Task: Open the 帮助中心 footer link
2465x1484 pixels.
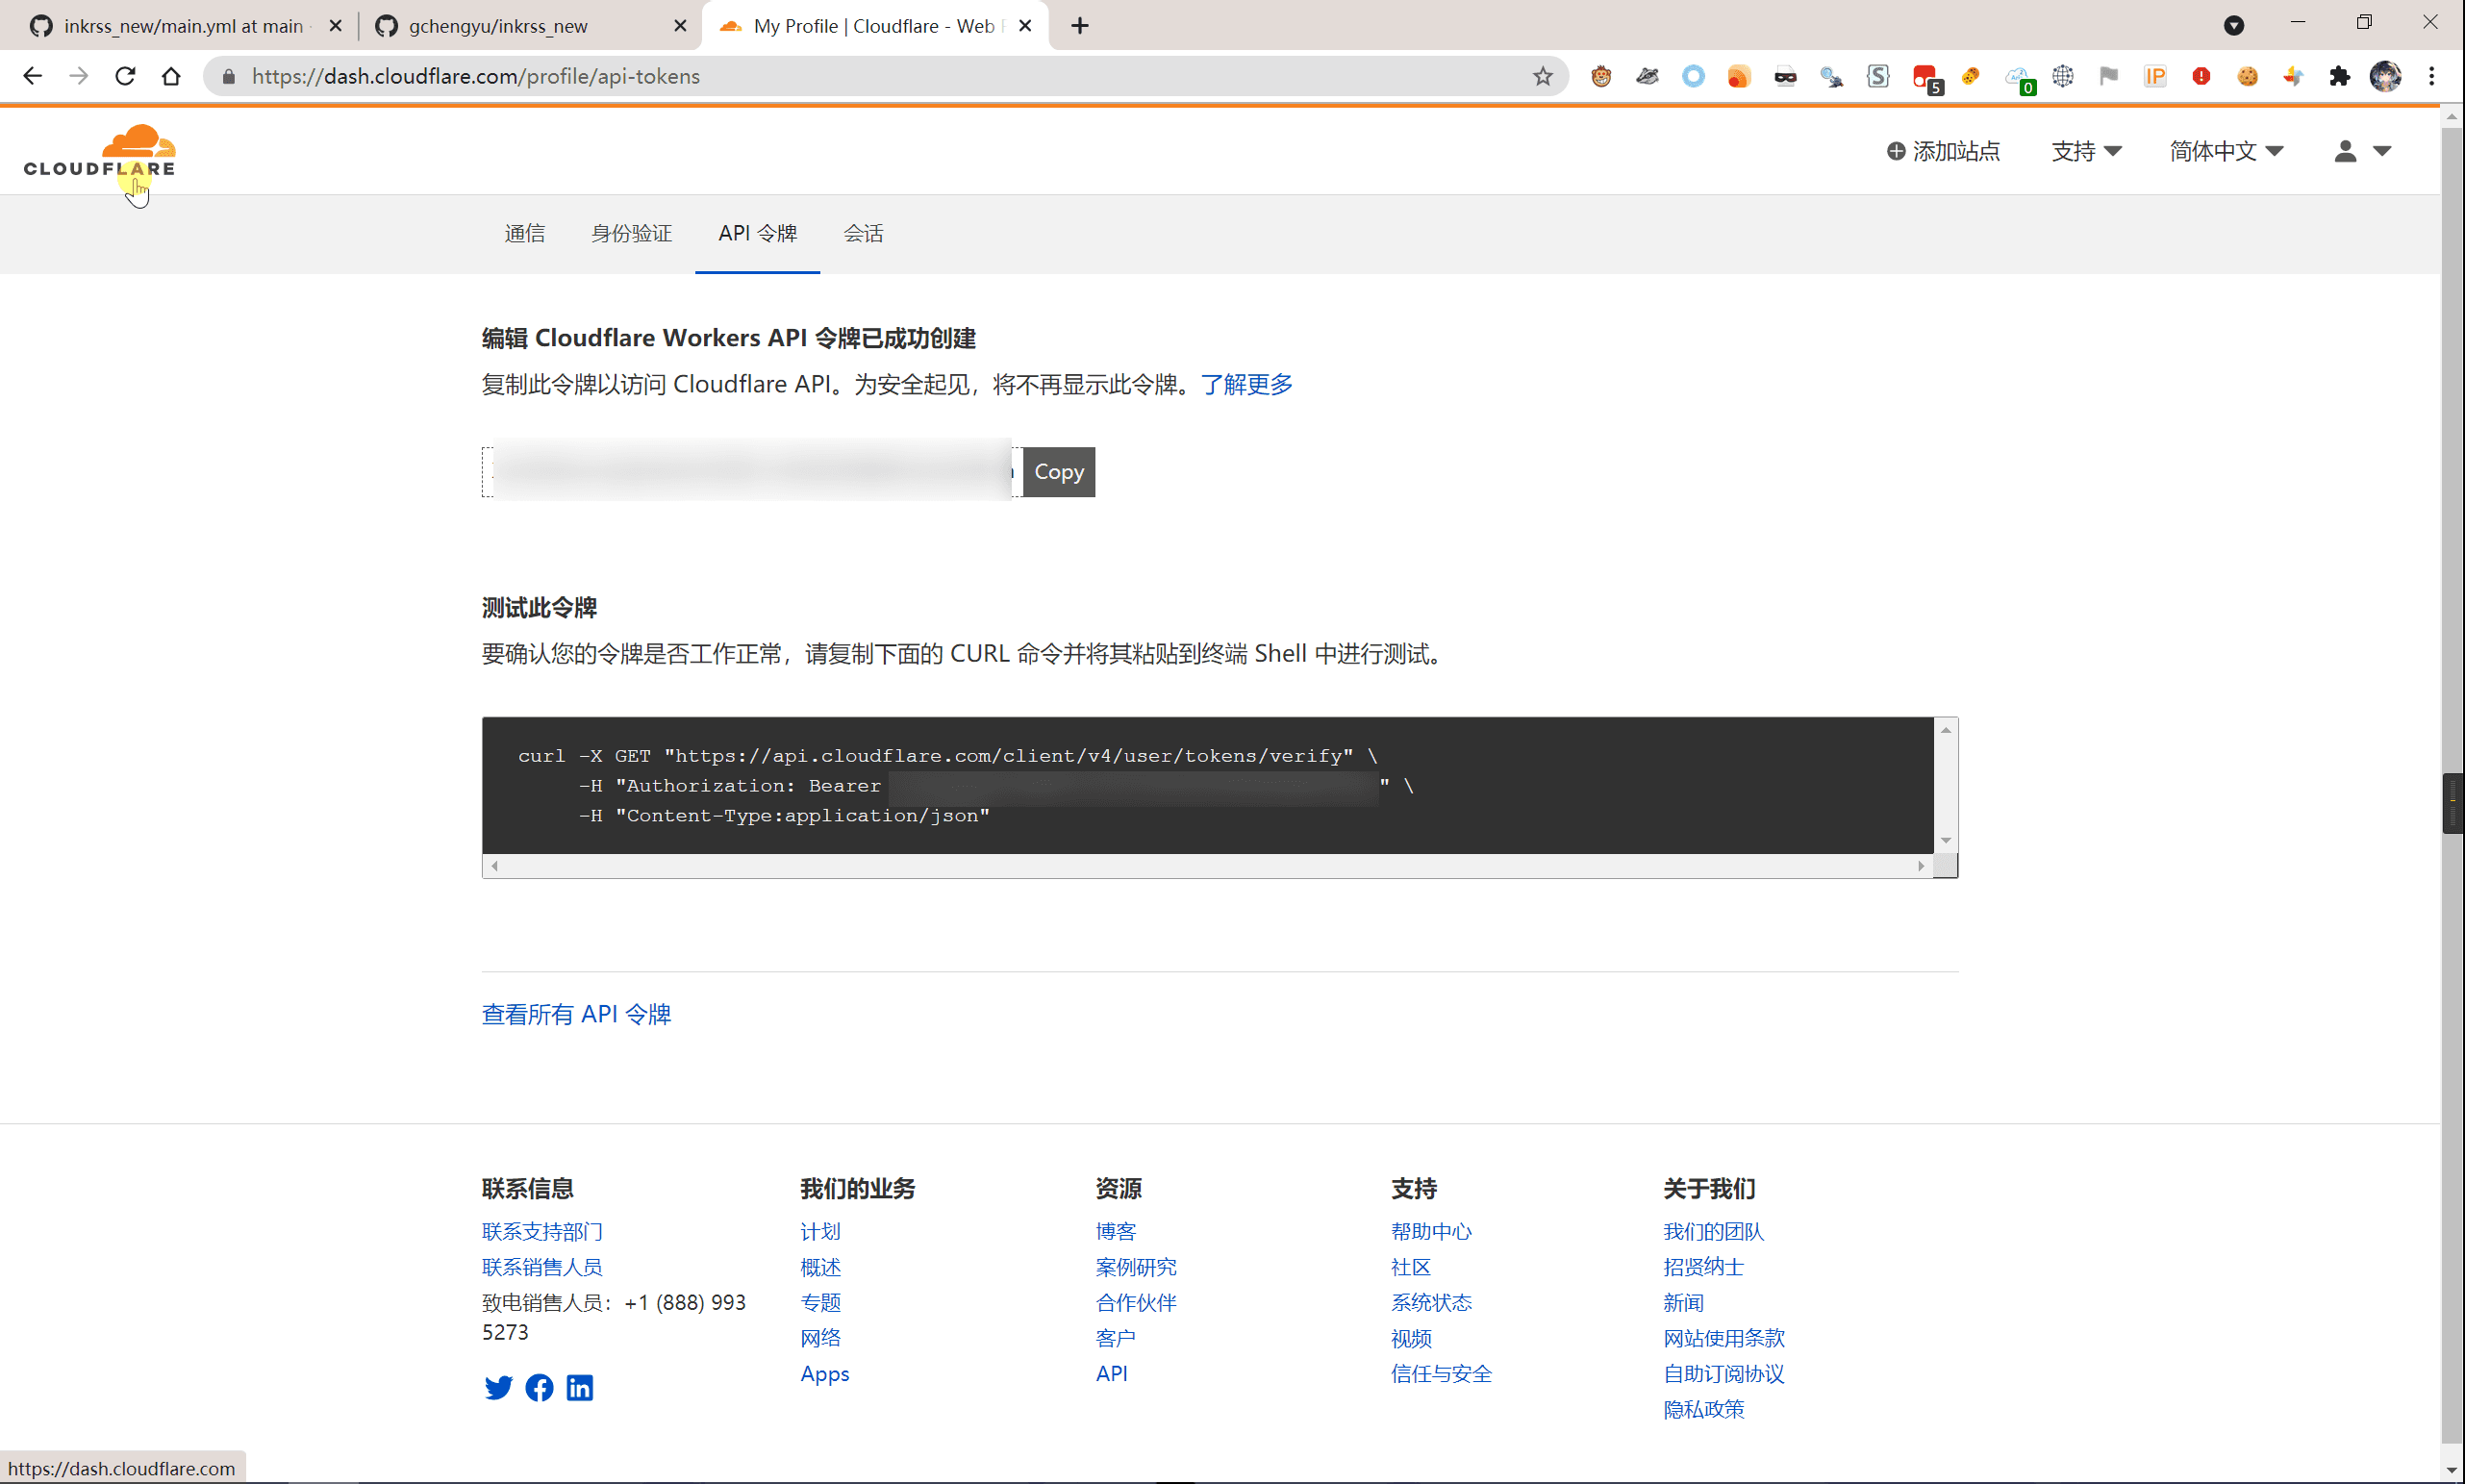Action: tap(1431, 1232)
